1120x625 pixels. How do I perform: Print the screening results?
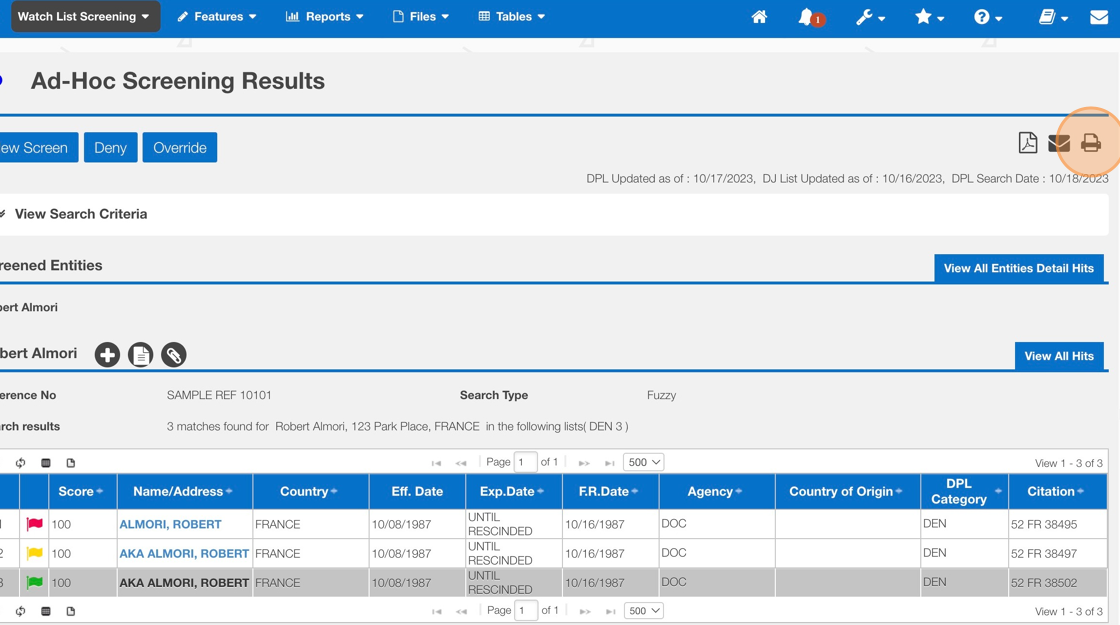1091,143
